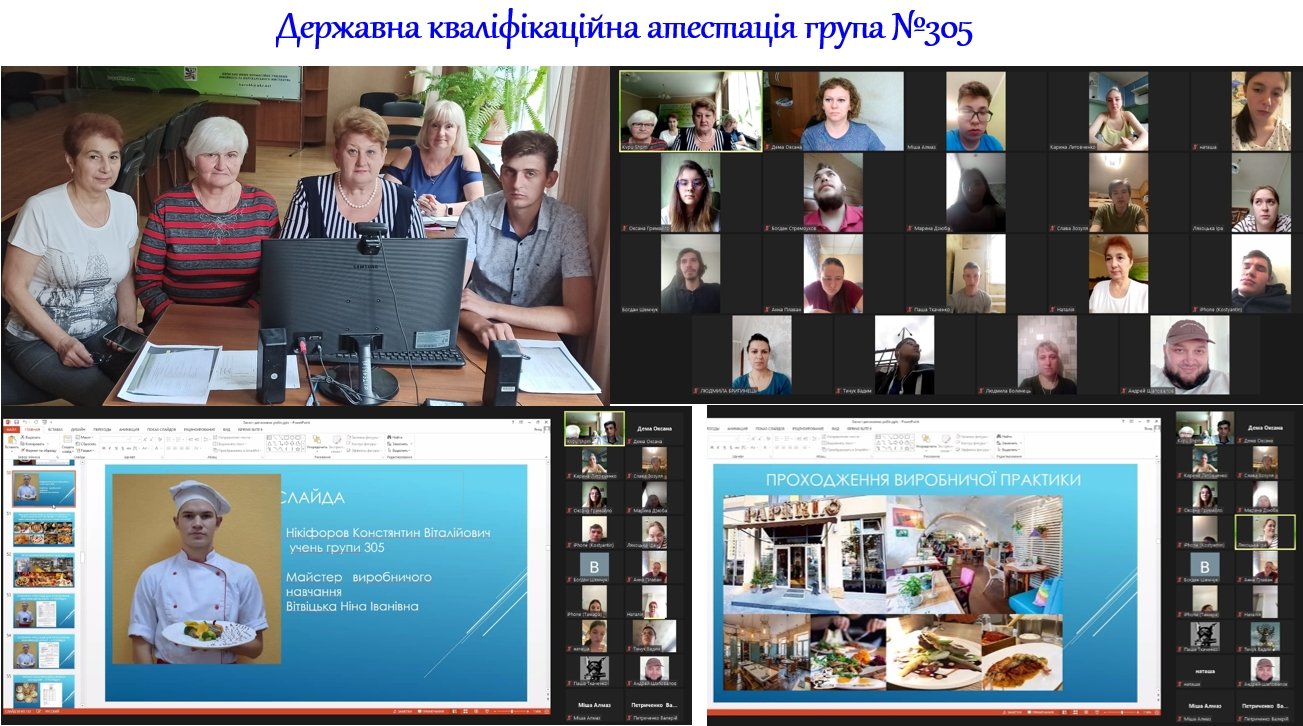
Task: Open ФАЙЛ tab in left PowerPoint
Action: pos(12,429)
